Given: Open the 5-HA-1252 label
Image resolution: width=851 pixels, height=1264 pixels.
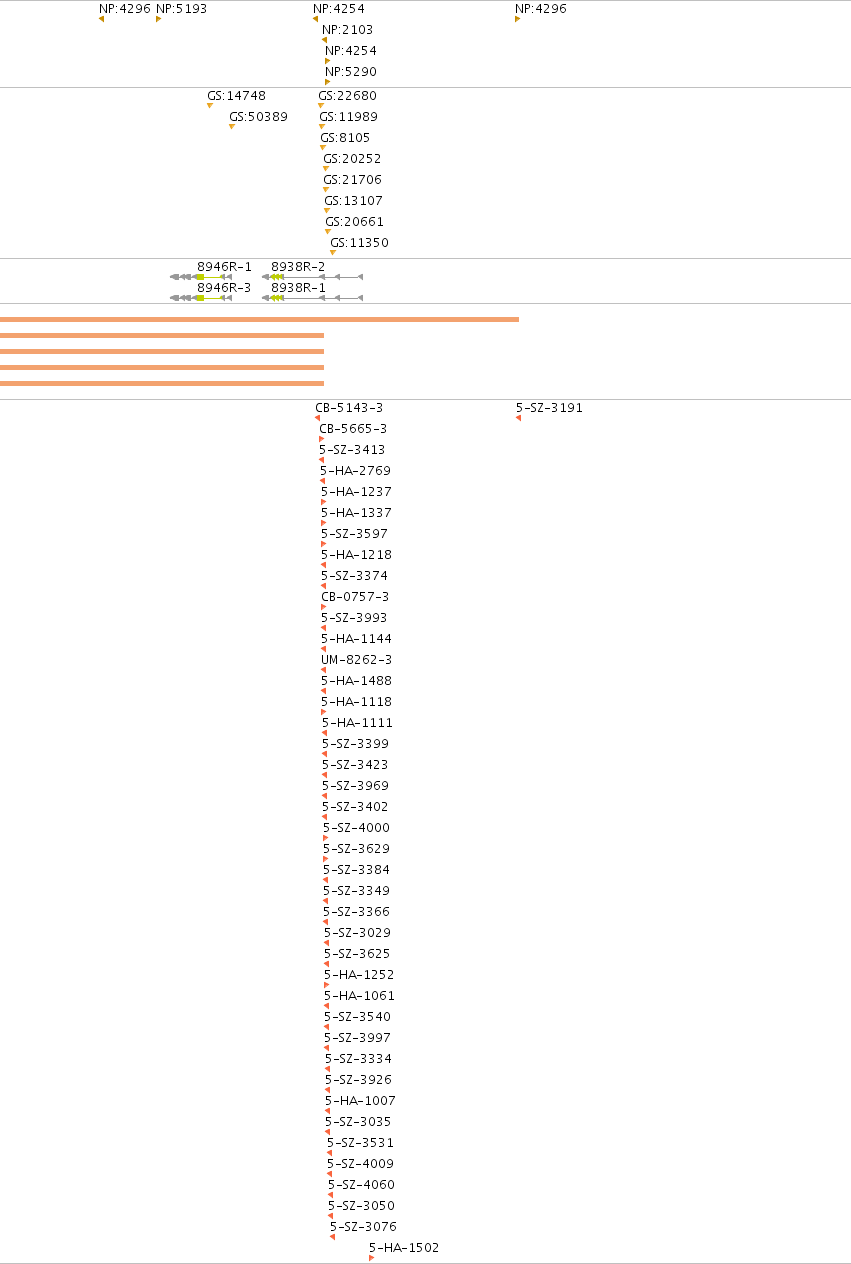Looking at the screenshot, I should (x=360, y=974).
